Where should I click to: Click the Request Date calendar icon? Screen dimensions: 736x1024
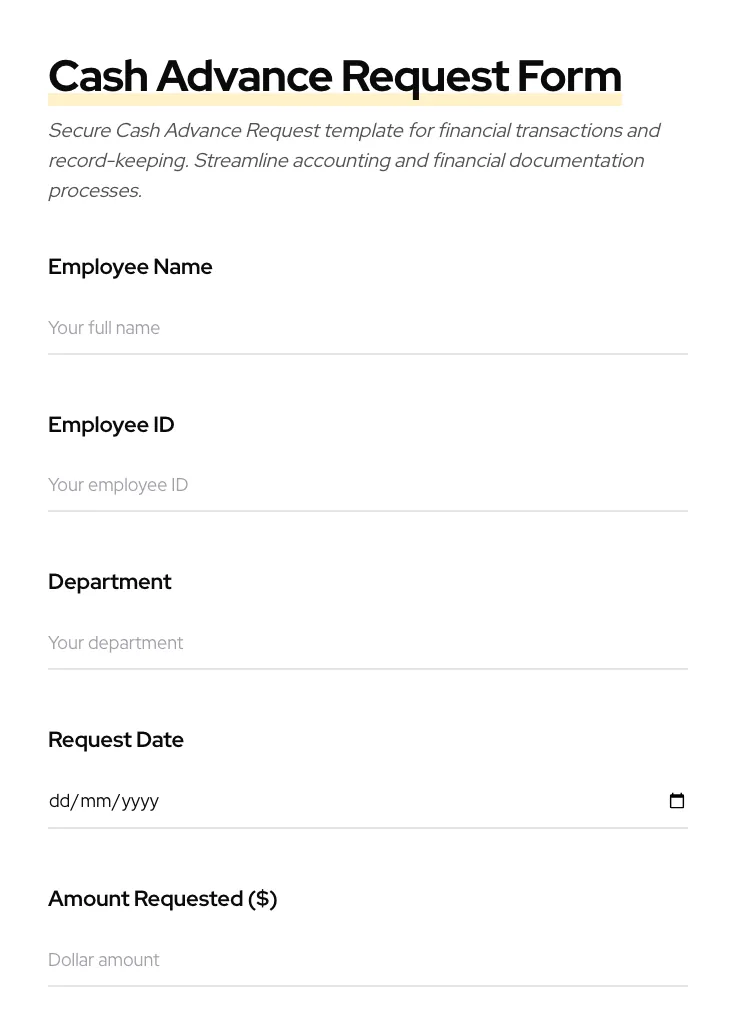[677, 800]
